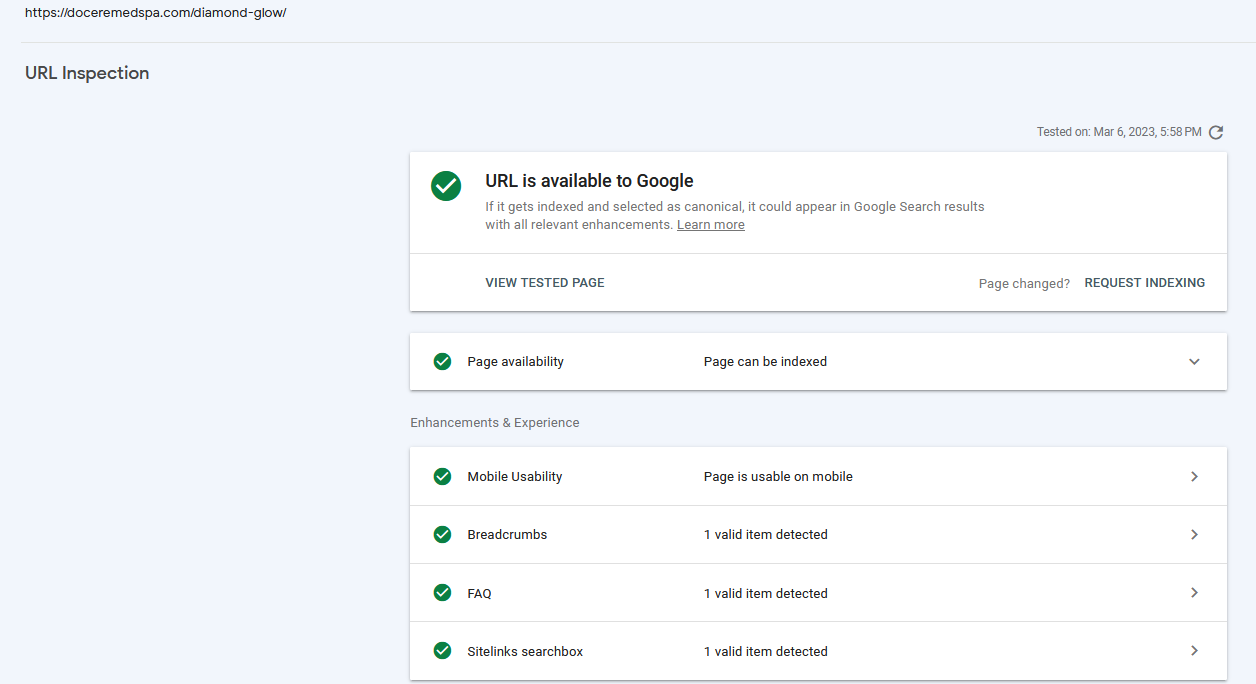Image resolution: width=1256 pixels, height=684 pixels.
Task: Open the Learn more link
Action: pos(711,225)
